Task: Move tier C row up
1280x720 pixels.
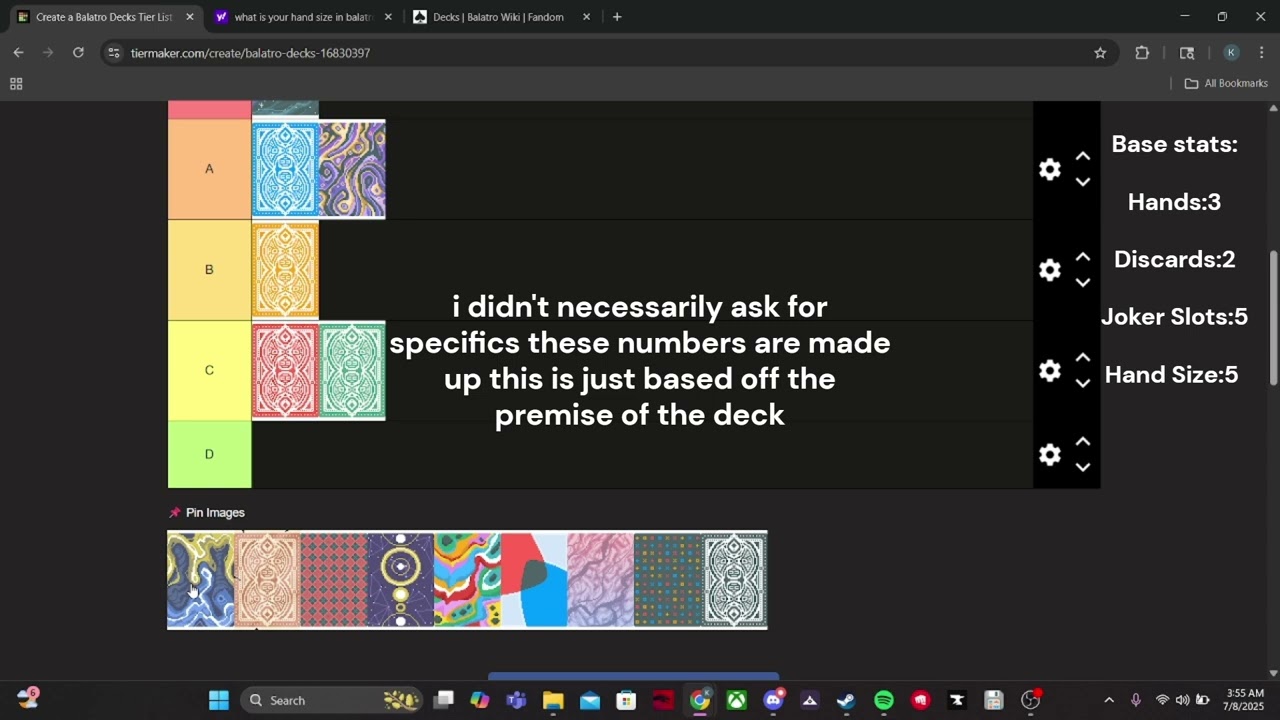Action: pos(1083,358)
